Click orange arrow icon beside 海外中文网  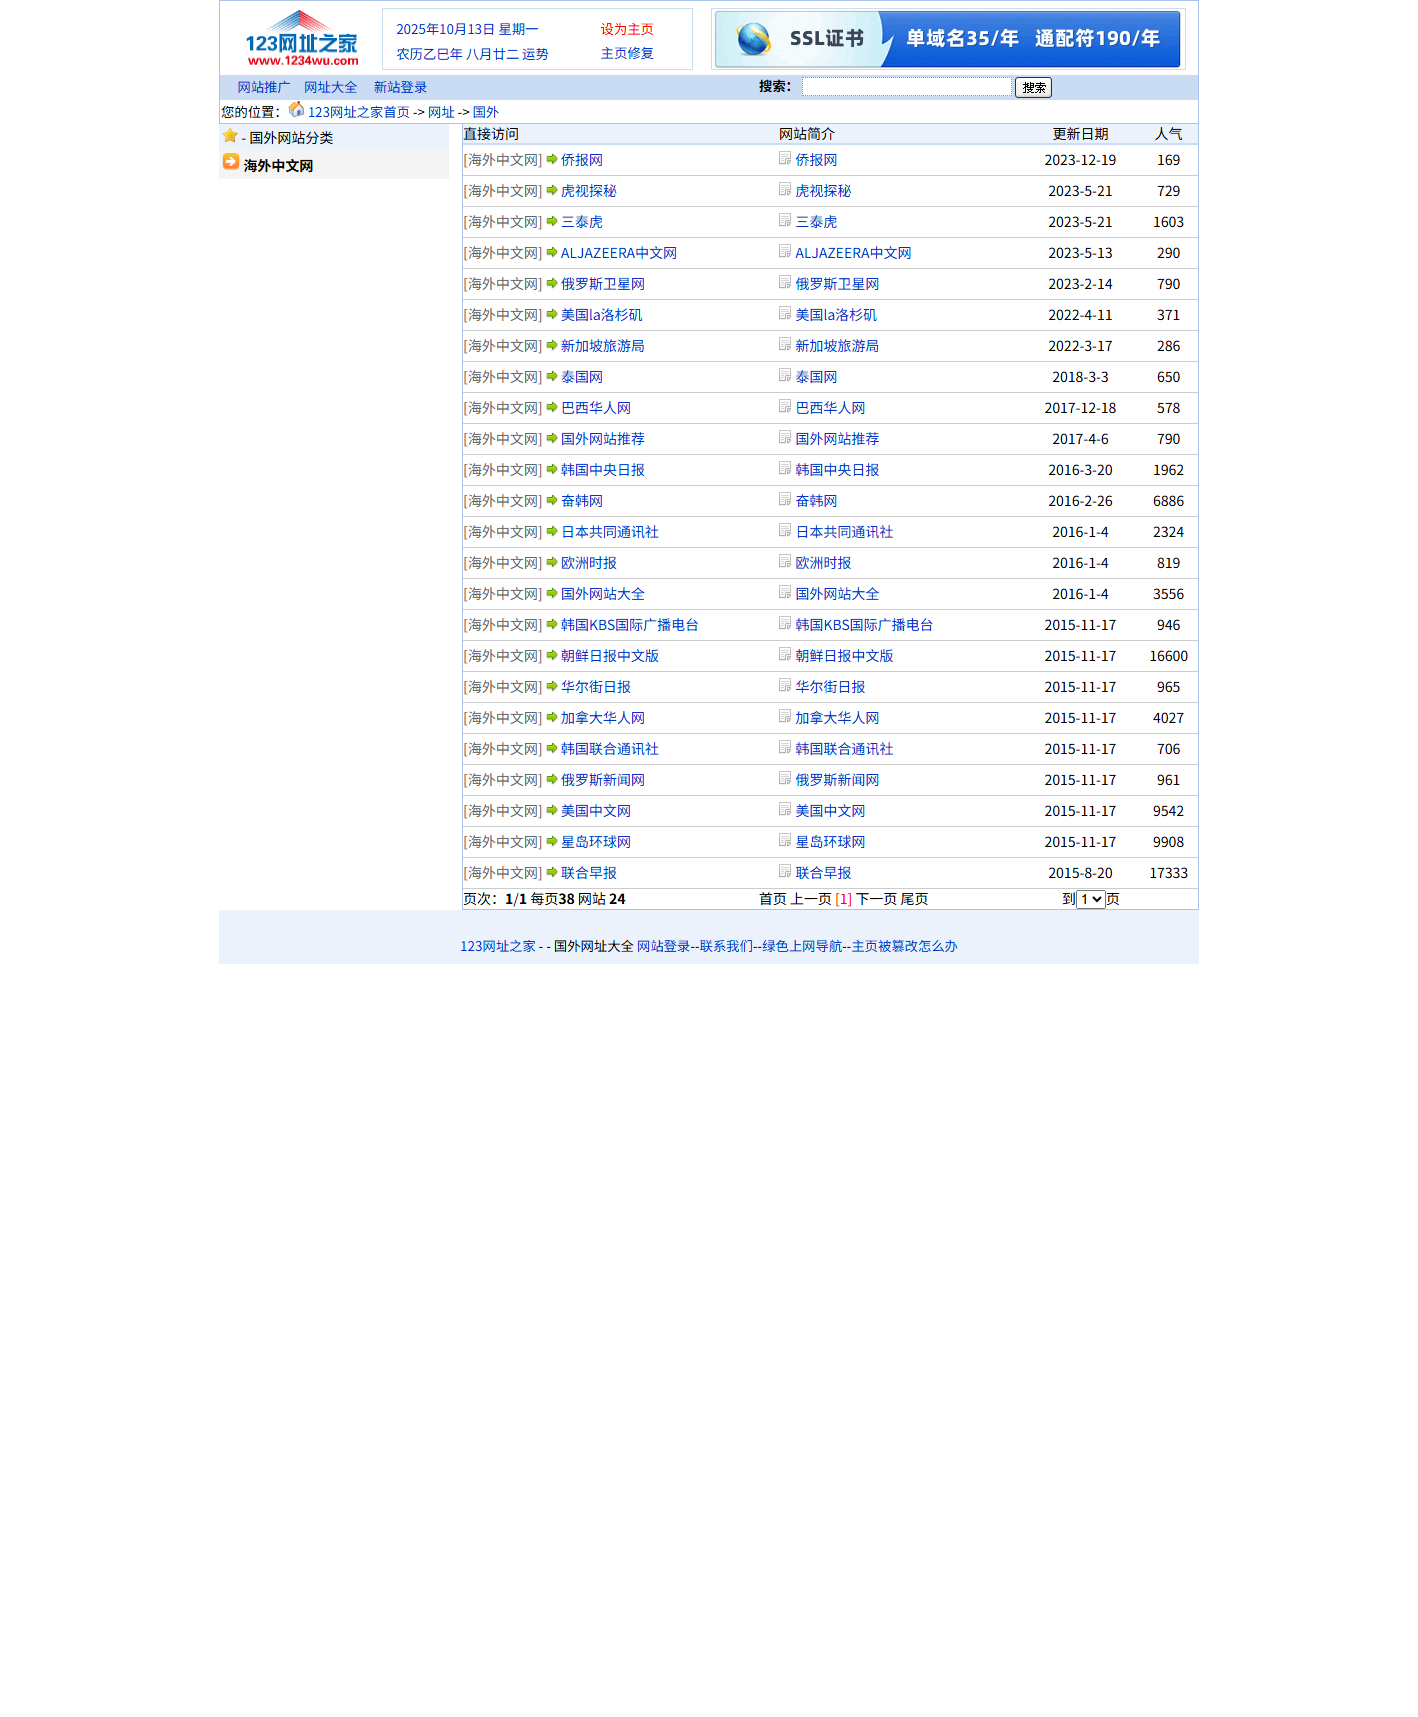click(x=231, y=163)
